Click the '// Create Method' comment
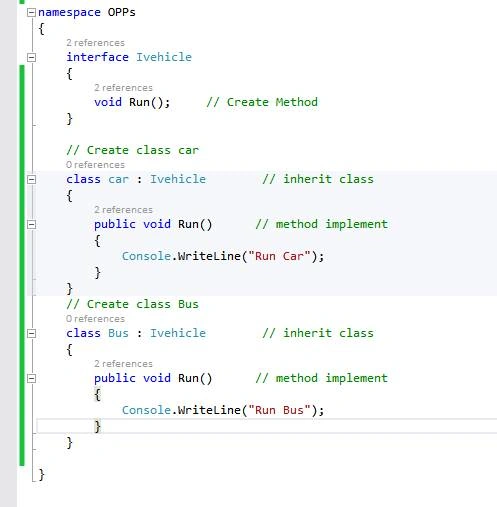Screen dimensions: 497x507 262,102
